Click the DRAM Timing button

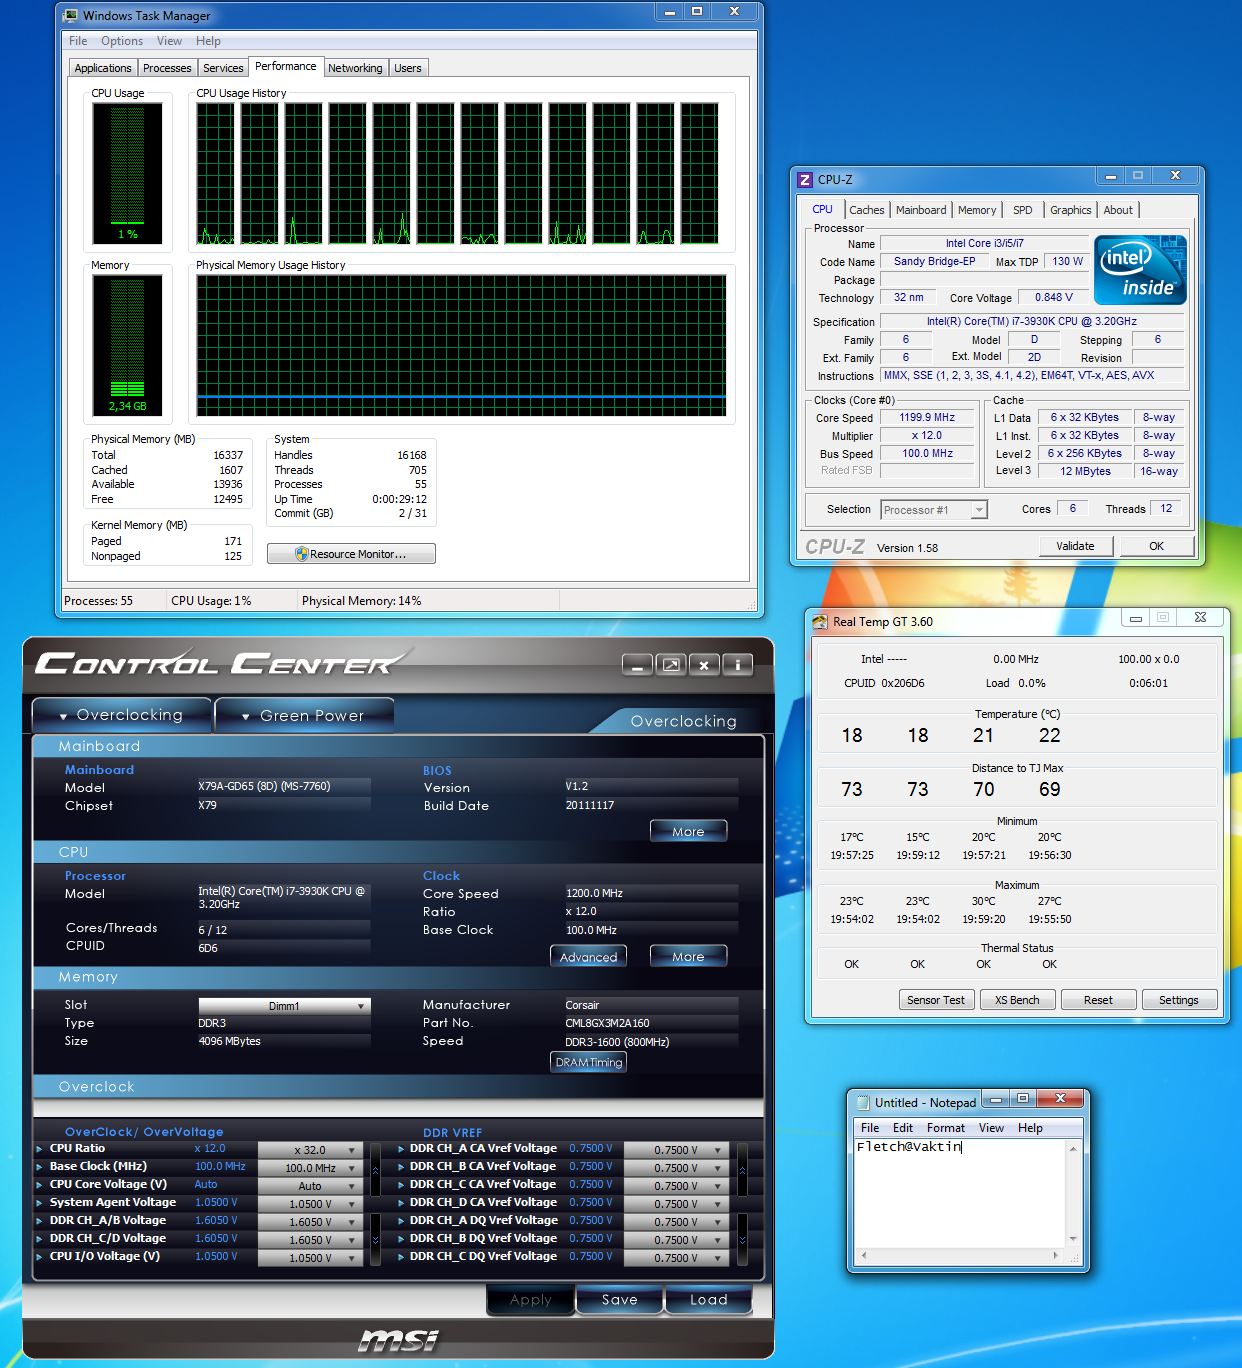click(589, 1062)
